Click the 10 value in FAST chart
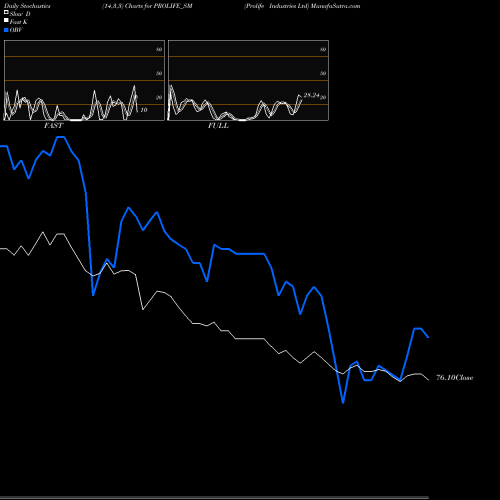The width and height of the screenshot is (500, 500). coord(144,110)
